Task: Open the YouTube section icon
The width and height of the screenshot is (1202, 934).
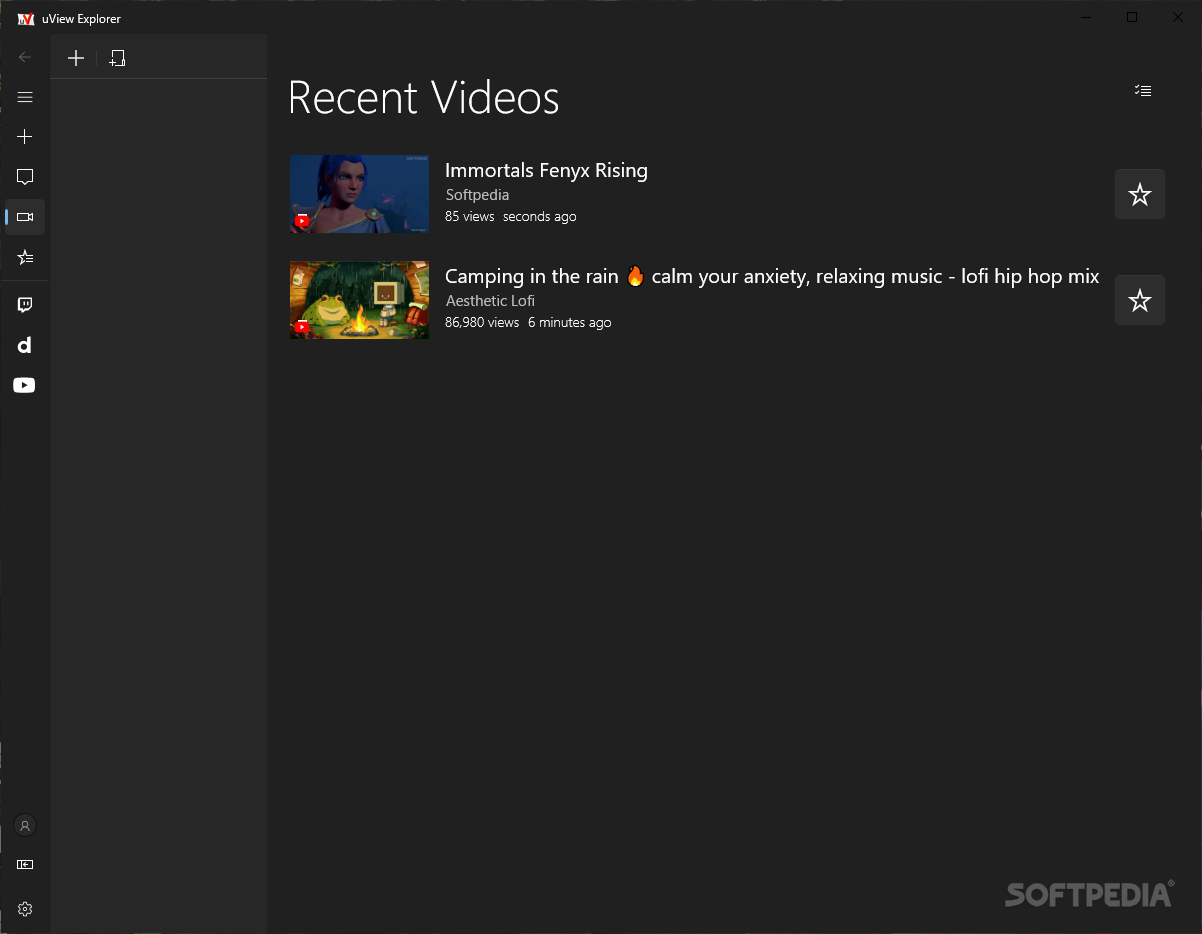Action: coord(25,385)
